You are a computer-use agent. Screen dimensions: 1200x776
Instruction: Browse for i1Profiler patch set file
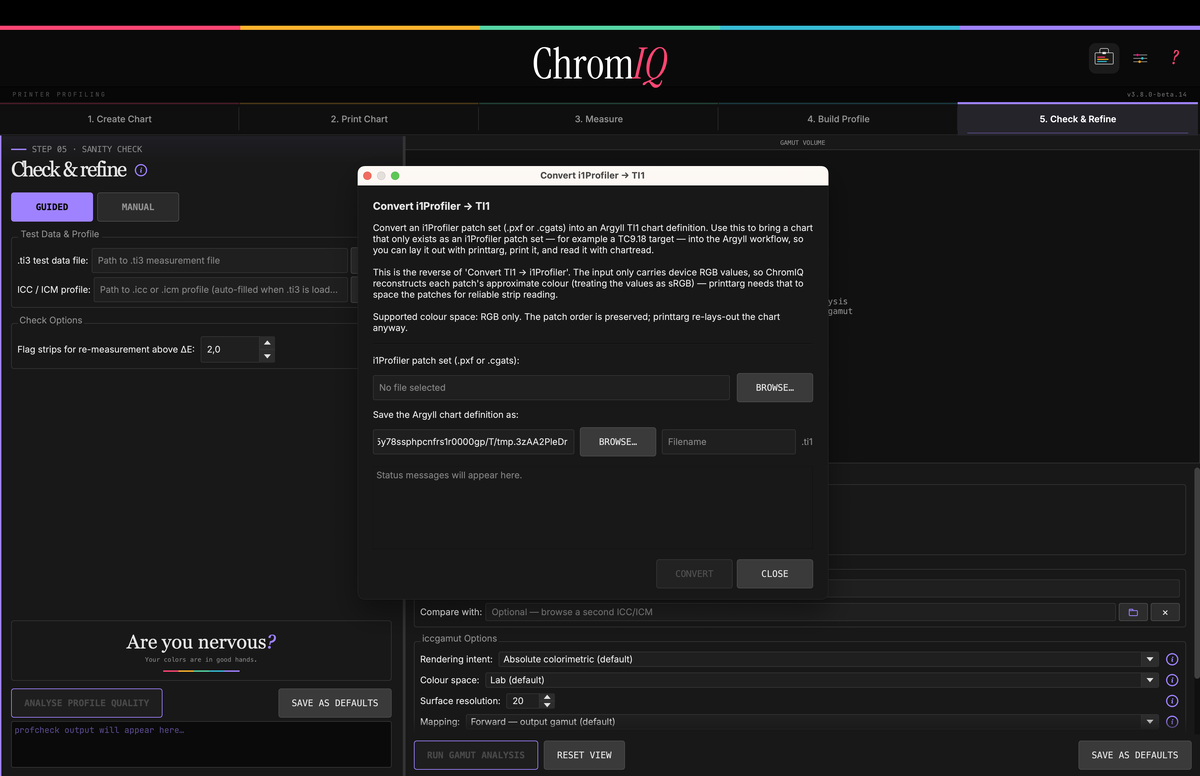pos(774,387)
